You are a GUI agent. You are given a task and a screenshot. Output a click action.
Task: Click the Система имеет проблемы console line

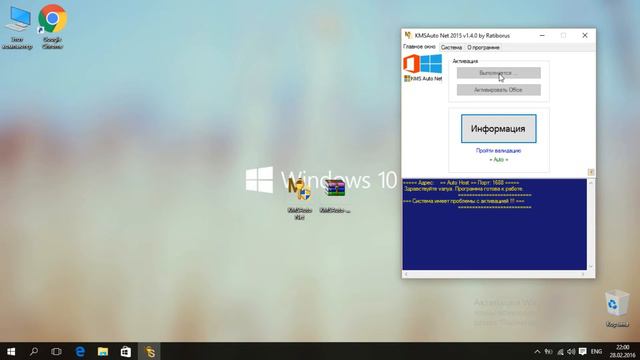pyautogui.click(x=464, y=201)
